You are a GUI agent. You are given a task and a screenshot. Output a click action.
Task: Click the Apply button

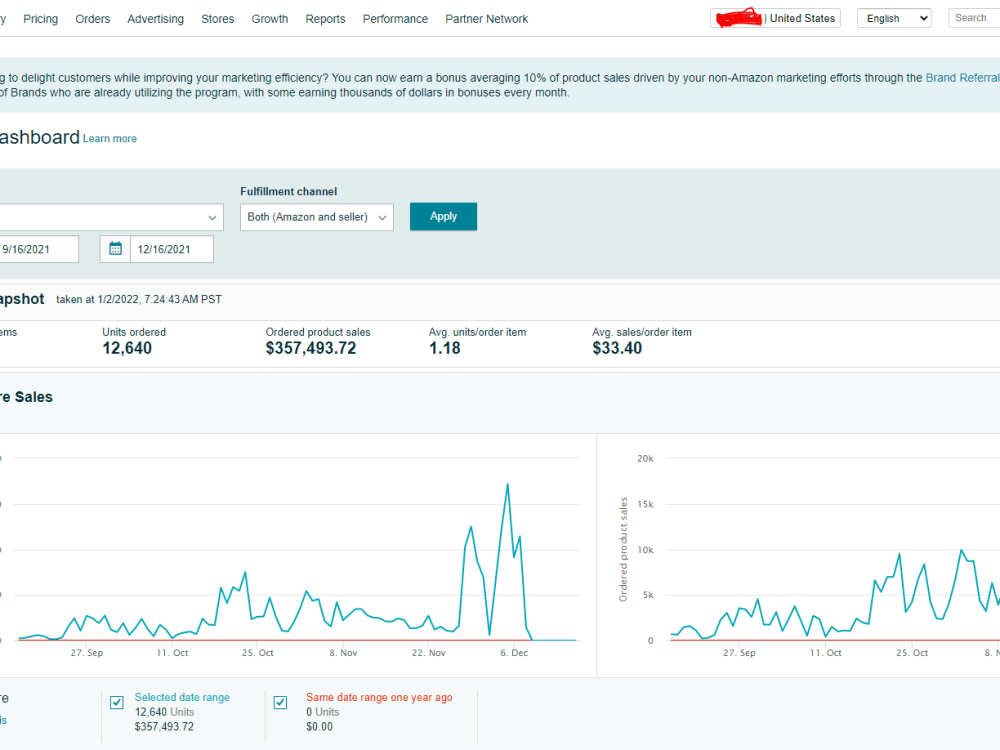[x=443, y=216]
